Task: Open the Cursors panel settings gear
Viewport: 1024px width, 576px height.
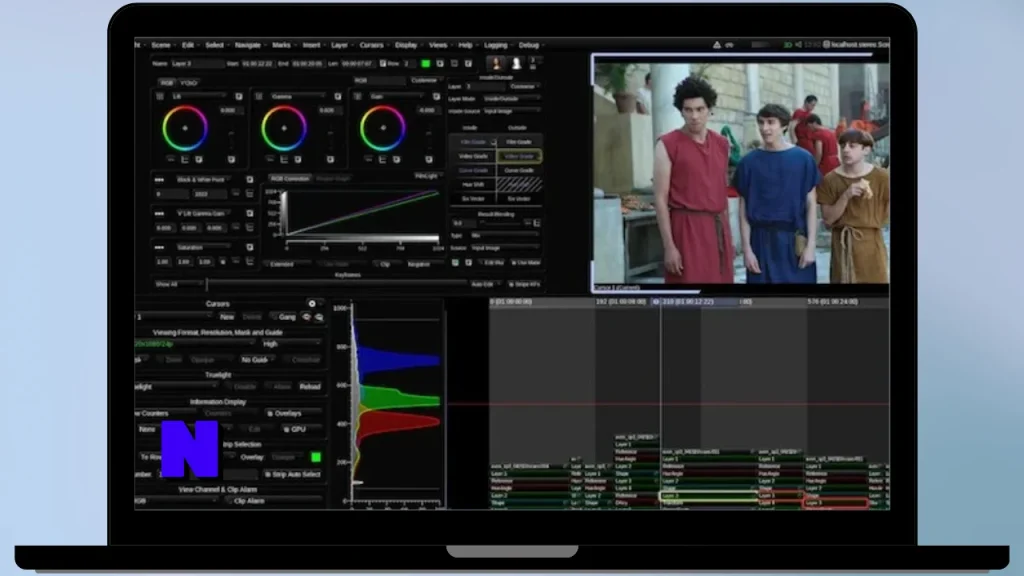Action: [312, 304]
